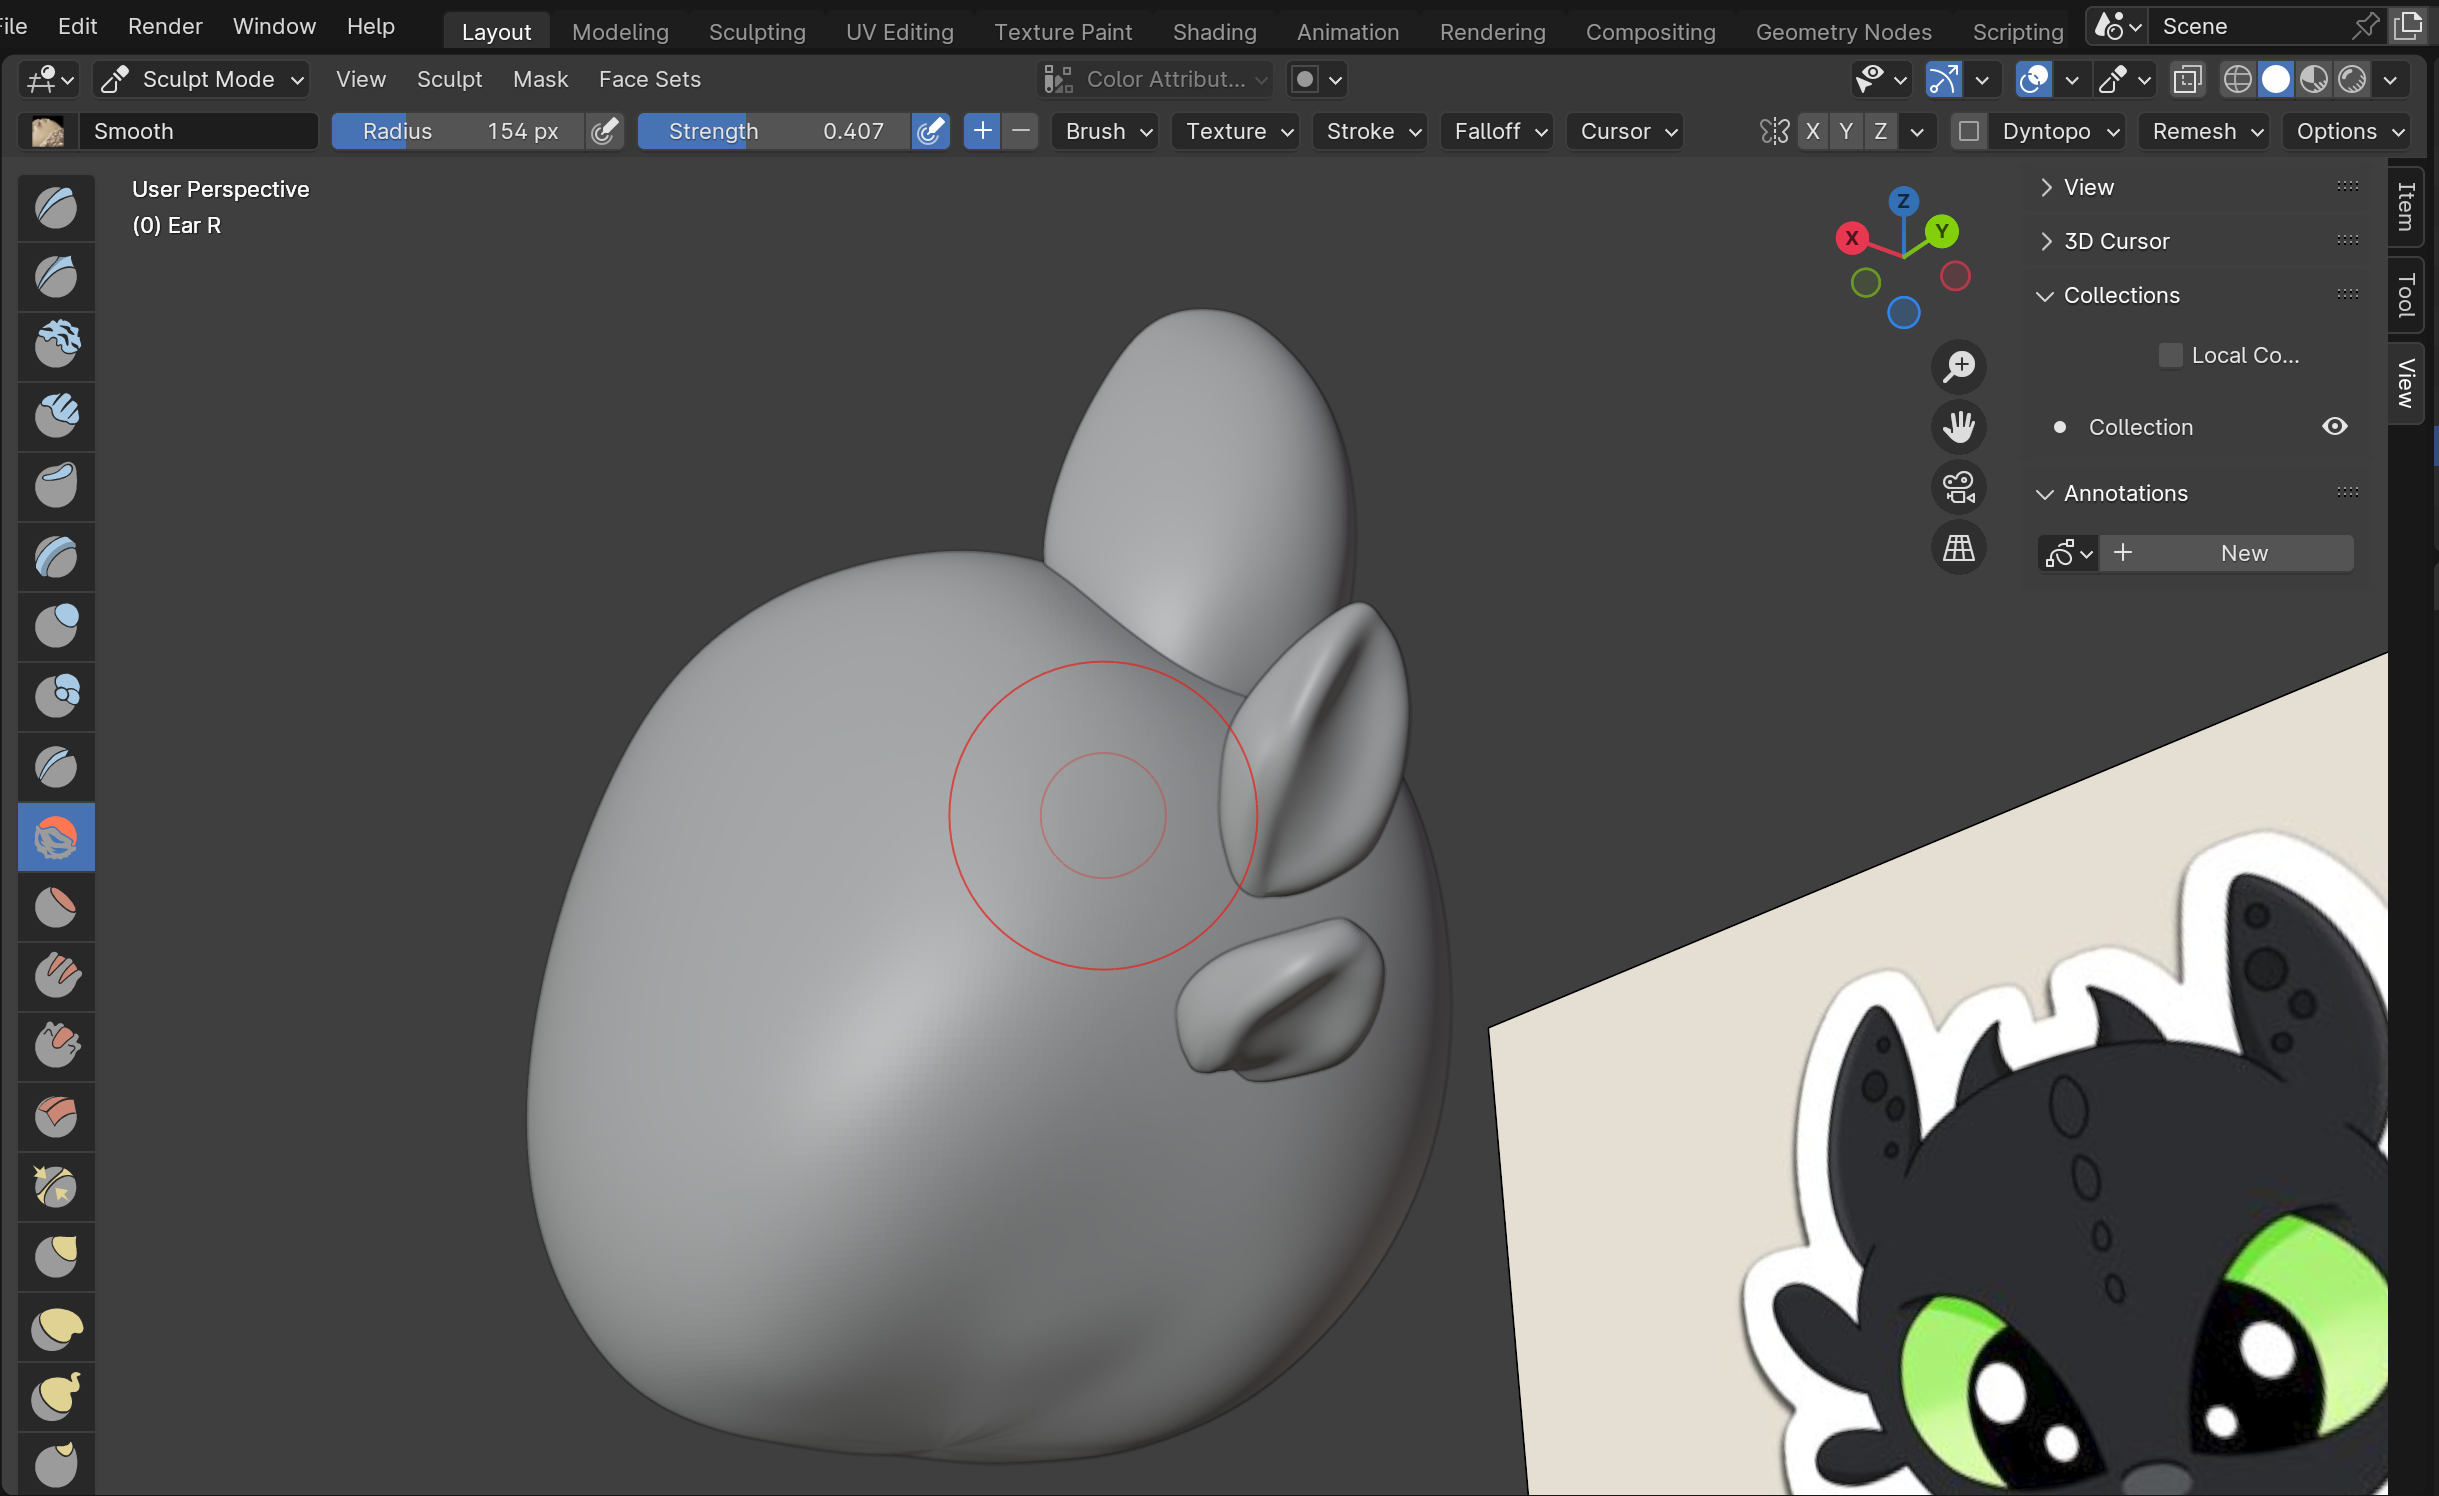Enable the Dyntopo checkbox
2439x1496 pixels.
click(x=1968, y=131)
